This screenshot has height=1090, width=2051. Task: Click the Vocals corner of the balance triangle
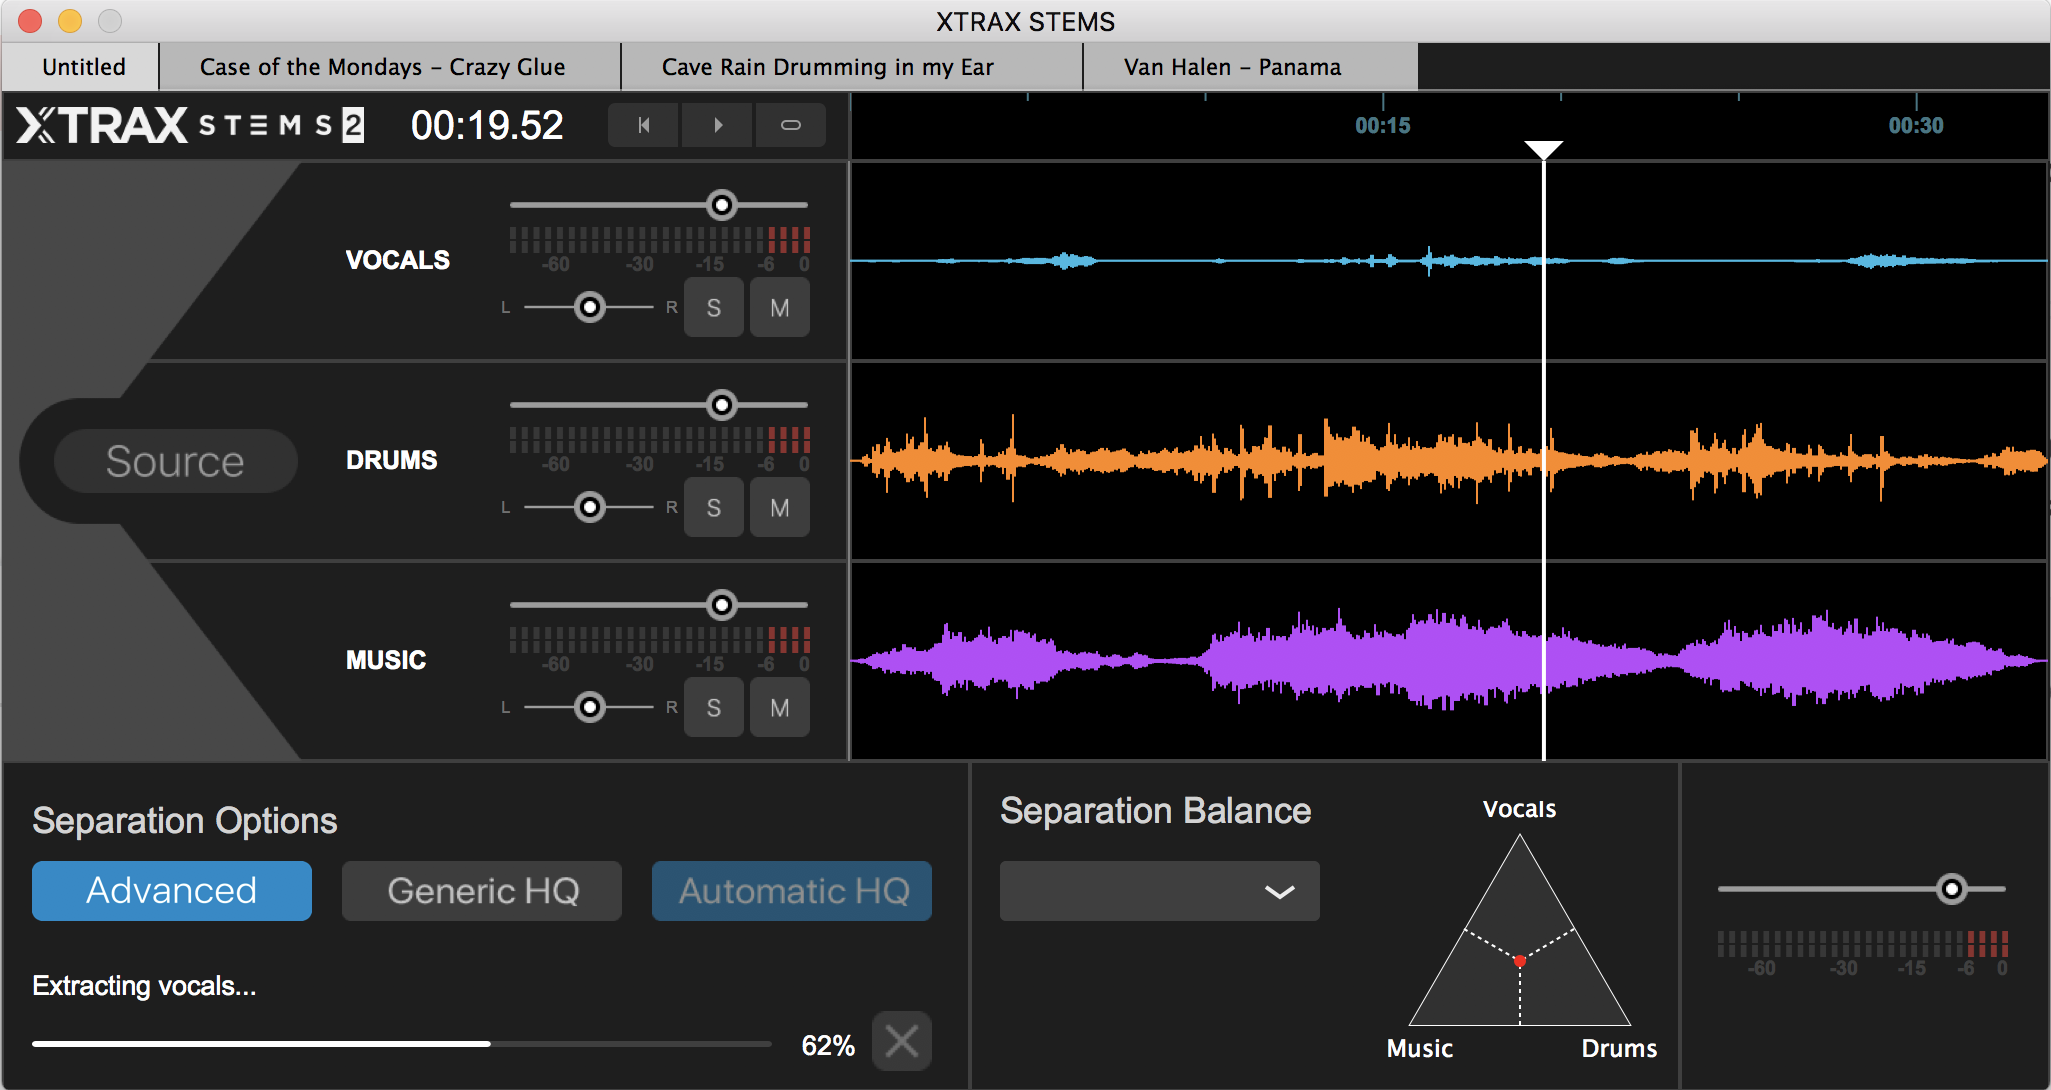1520,809
